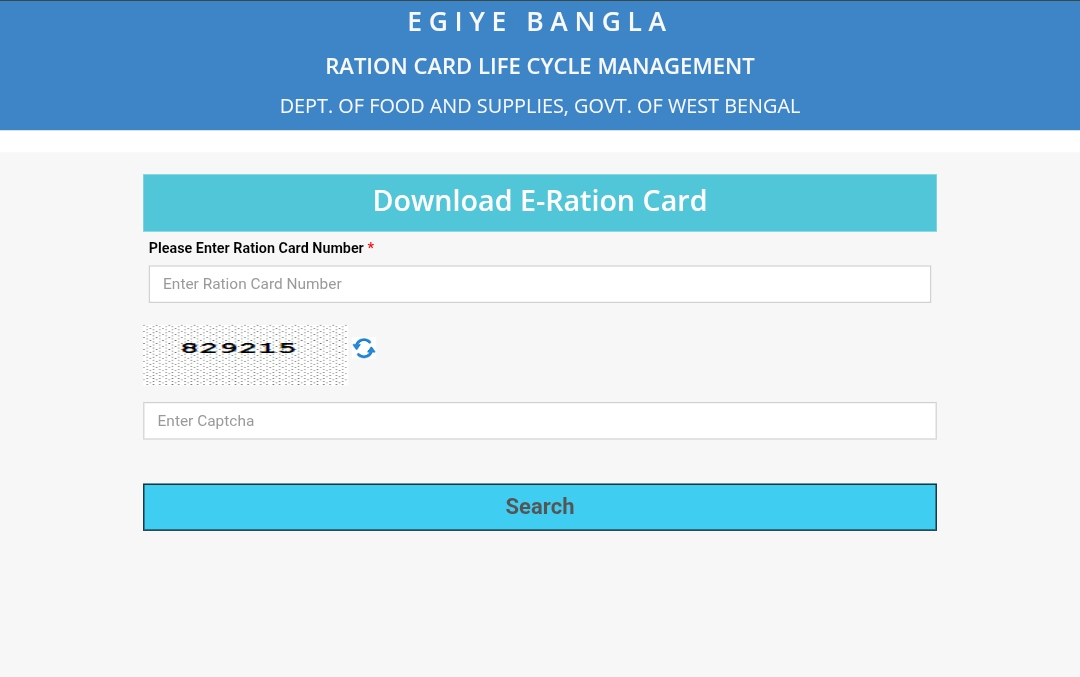1080x677 pixels.
Task: Click the captcha image showing 829215
Action: (239, 348)
